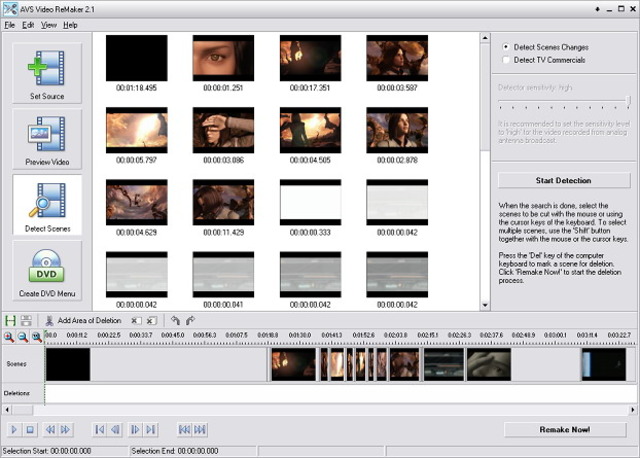
Task: Click timeline scrollbar left arrow
Action: click(7, 409)
